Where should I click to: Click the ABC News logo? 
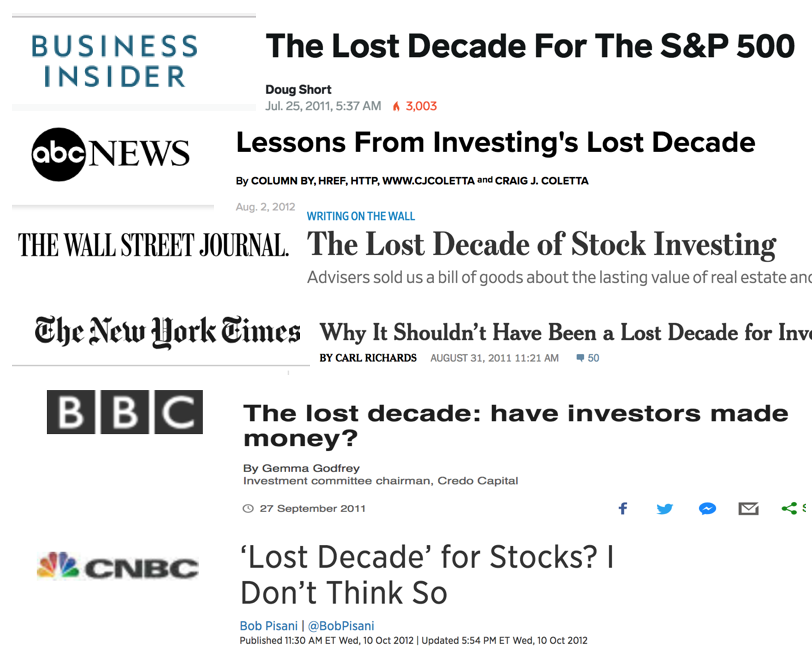[x=110, y=154]
